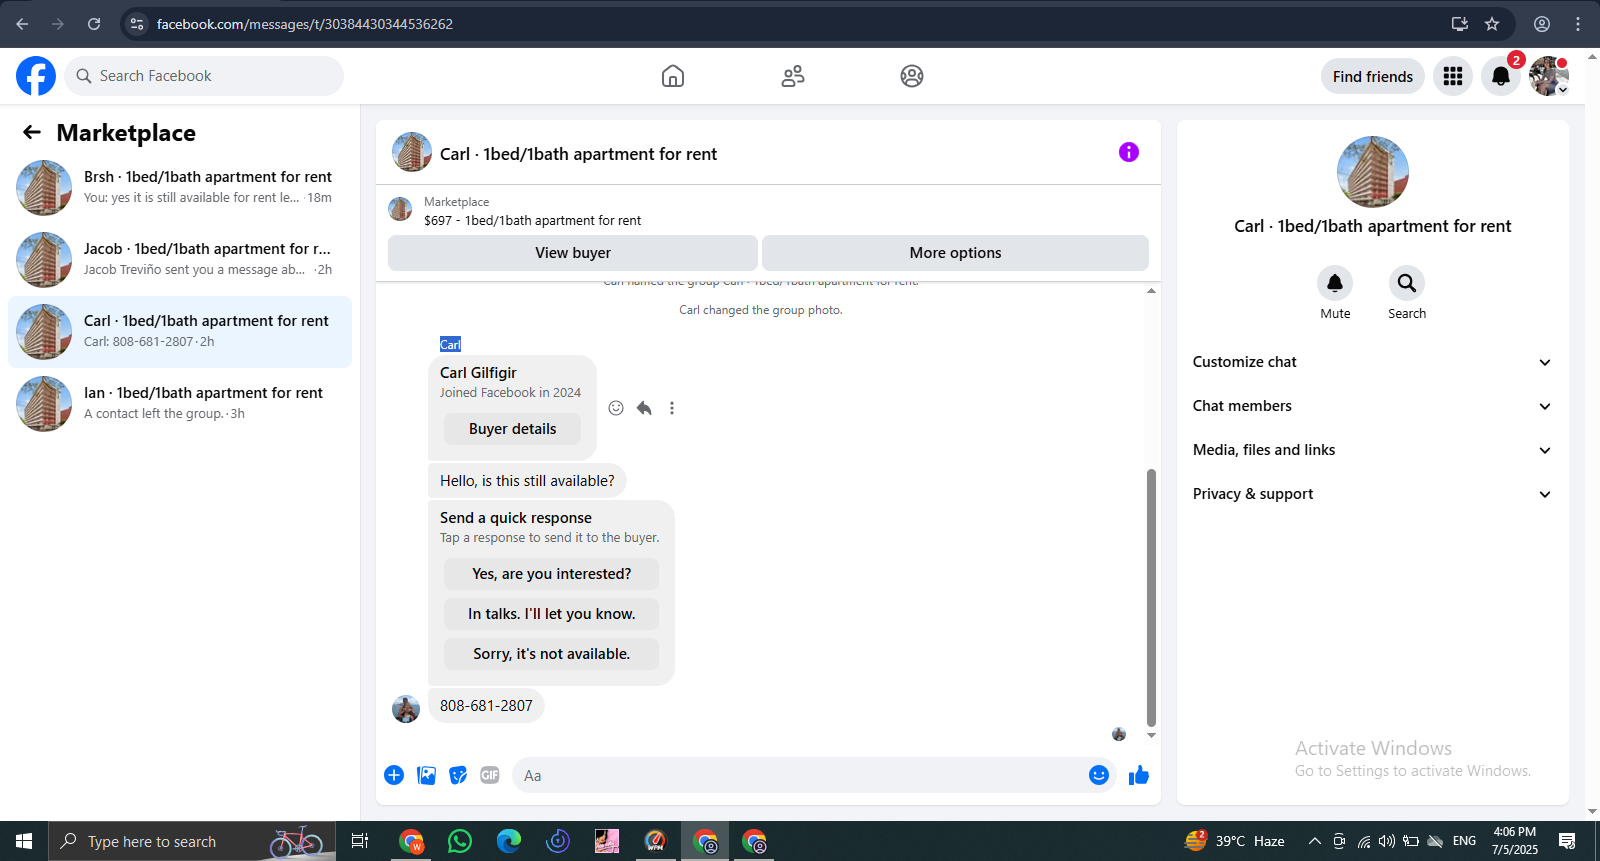Open the Groups icon in top navigation

pyautogui.click(x=912, y=76)
